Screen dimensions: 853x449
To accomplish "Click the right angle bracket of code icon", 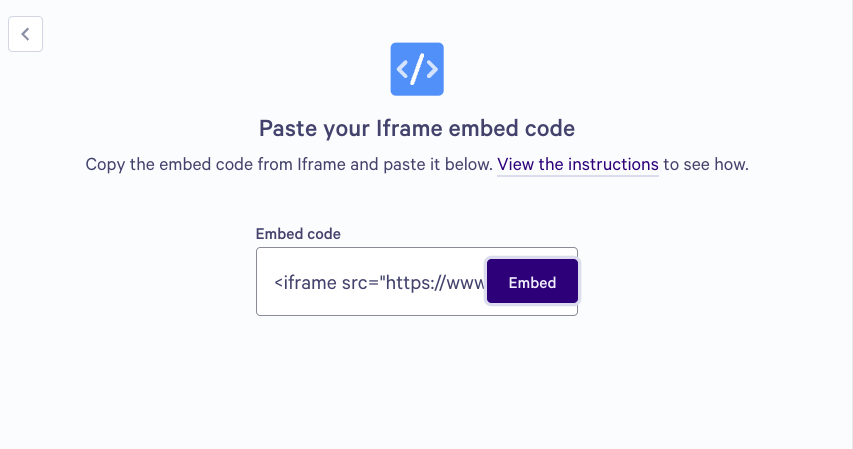I will click(x=432, y=69).
